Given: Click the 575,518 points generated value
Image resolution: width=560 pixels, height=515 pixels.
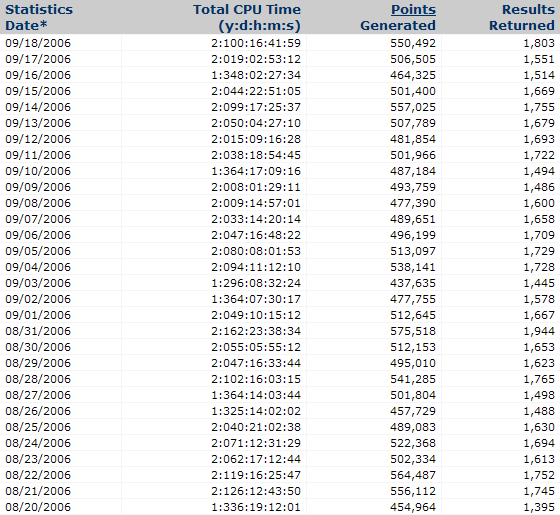Looking at the screenshot, I should pyautogui.click(x=413, y=331).
